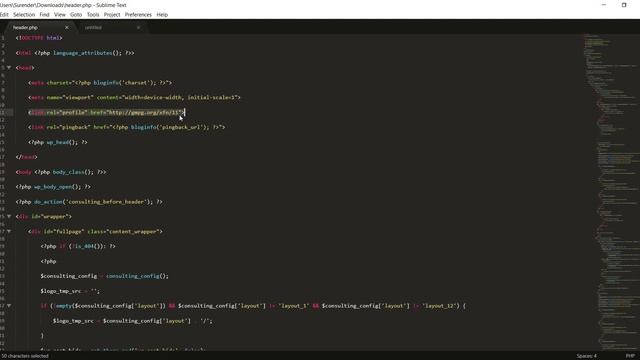
Task: Click the div id fullpage line
Action: coord(96,231)
